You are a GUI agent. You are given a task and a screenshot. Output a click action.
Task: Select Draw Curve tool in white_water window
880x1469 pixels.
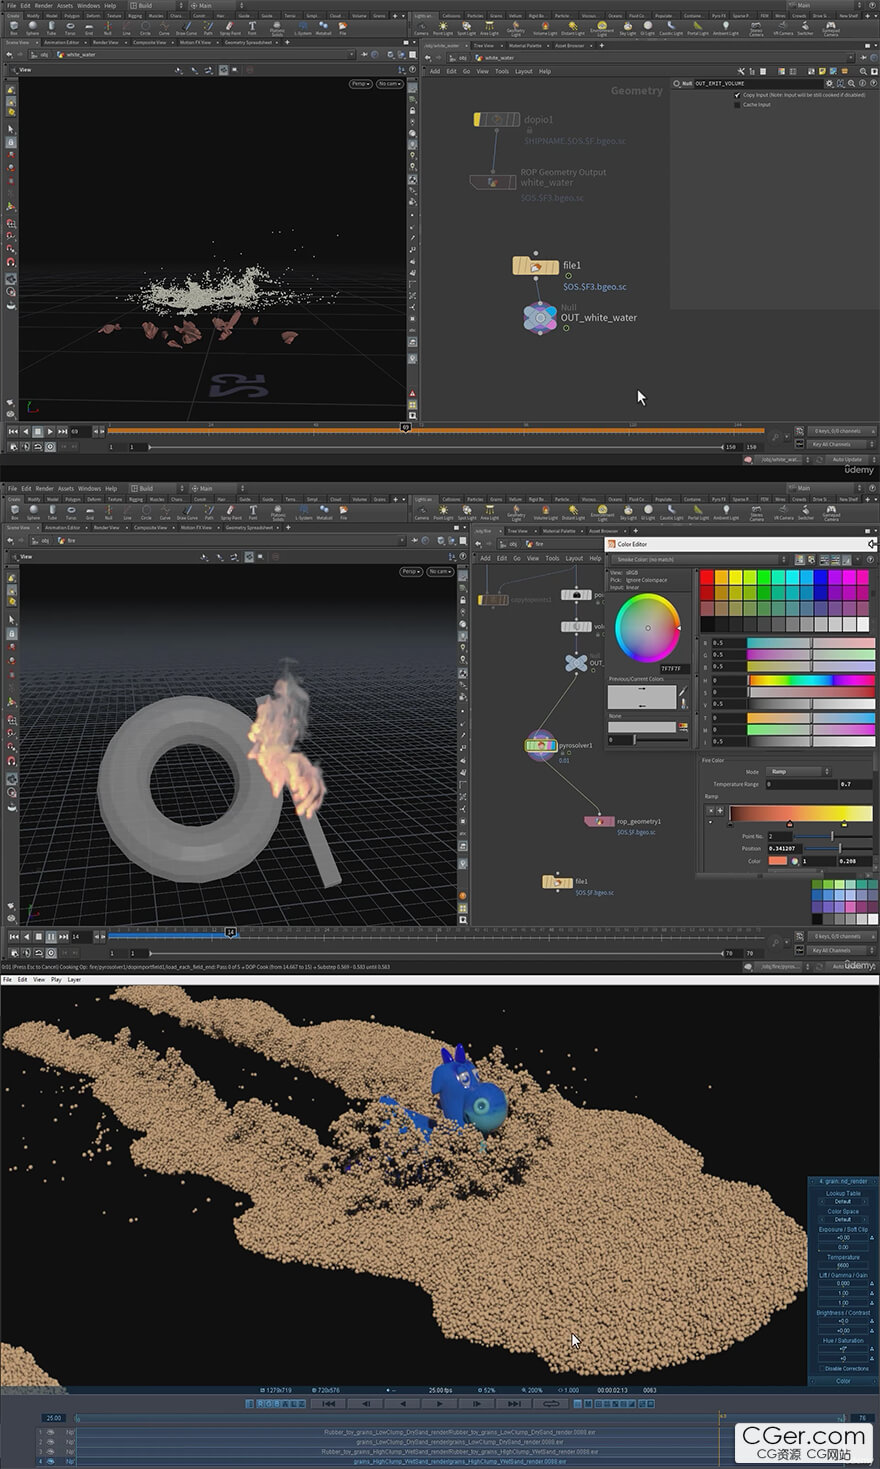click(x=186, y=28)
